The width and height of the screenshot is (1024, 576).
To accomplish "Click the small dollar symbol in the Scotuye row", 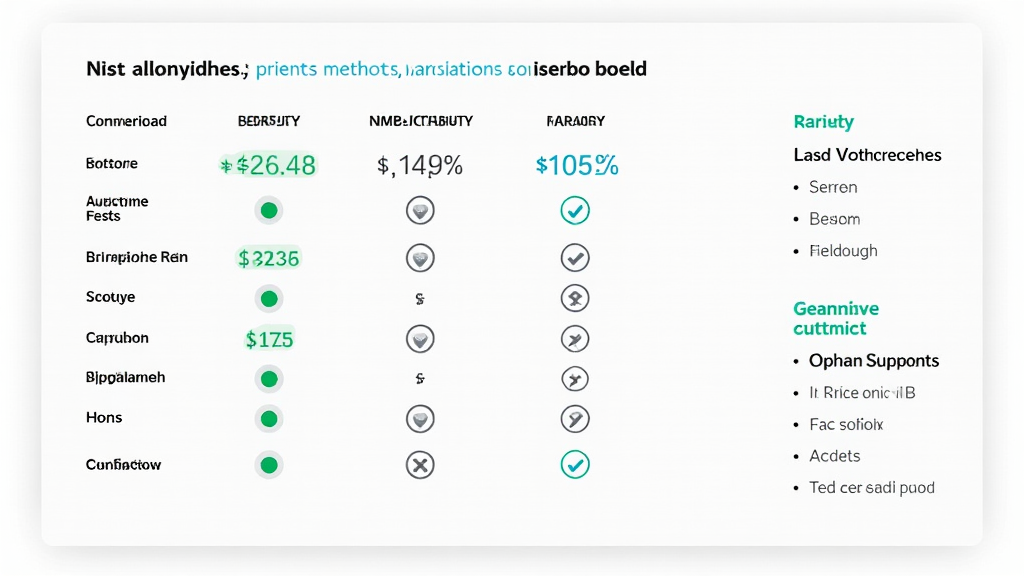I will [420, 298].
